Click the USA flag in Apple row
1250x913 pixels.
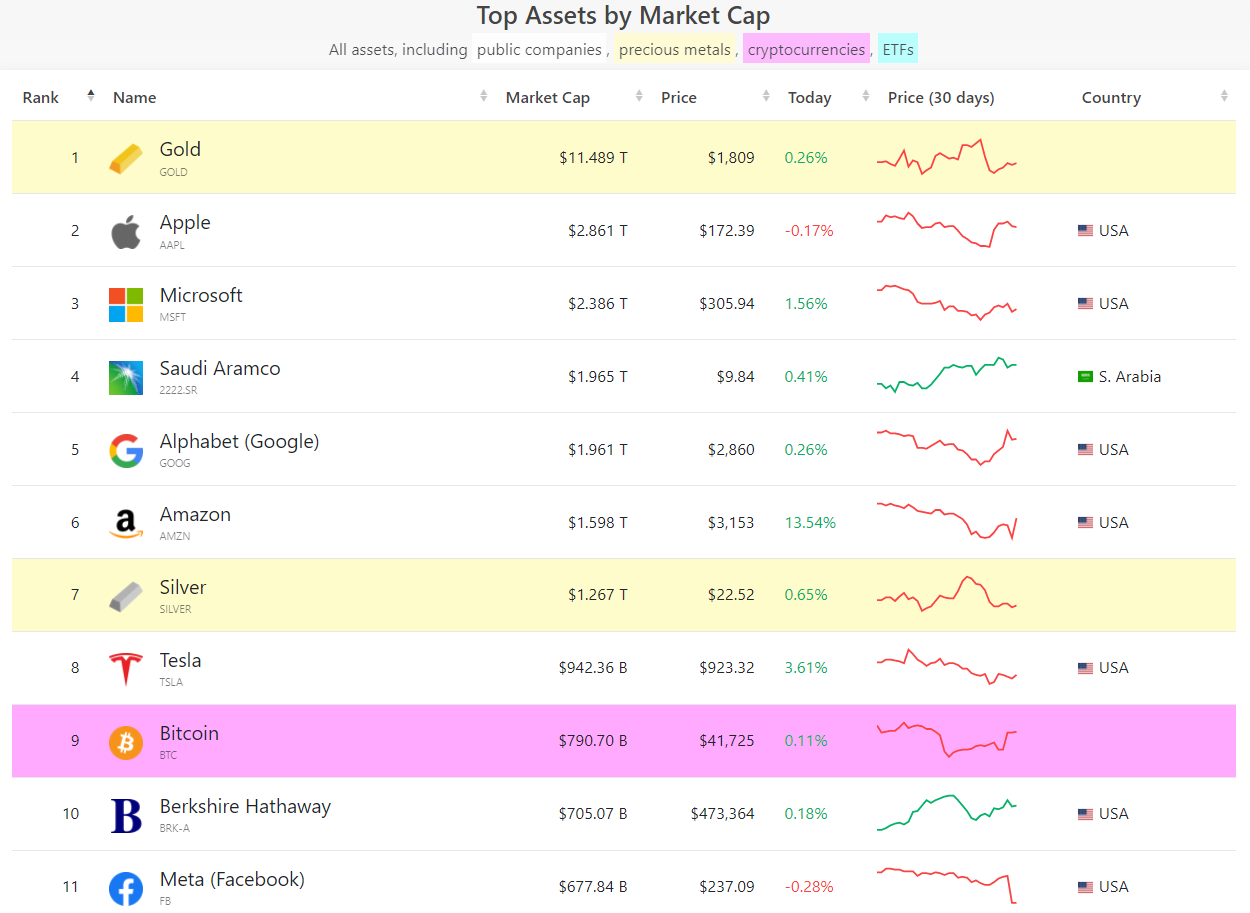1085,231
